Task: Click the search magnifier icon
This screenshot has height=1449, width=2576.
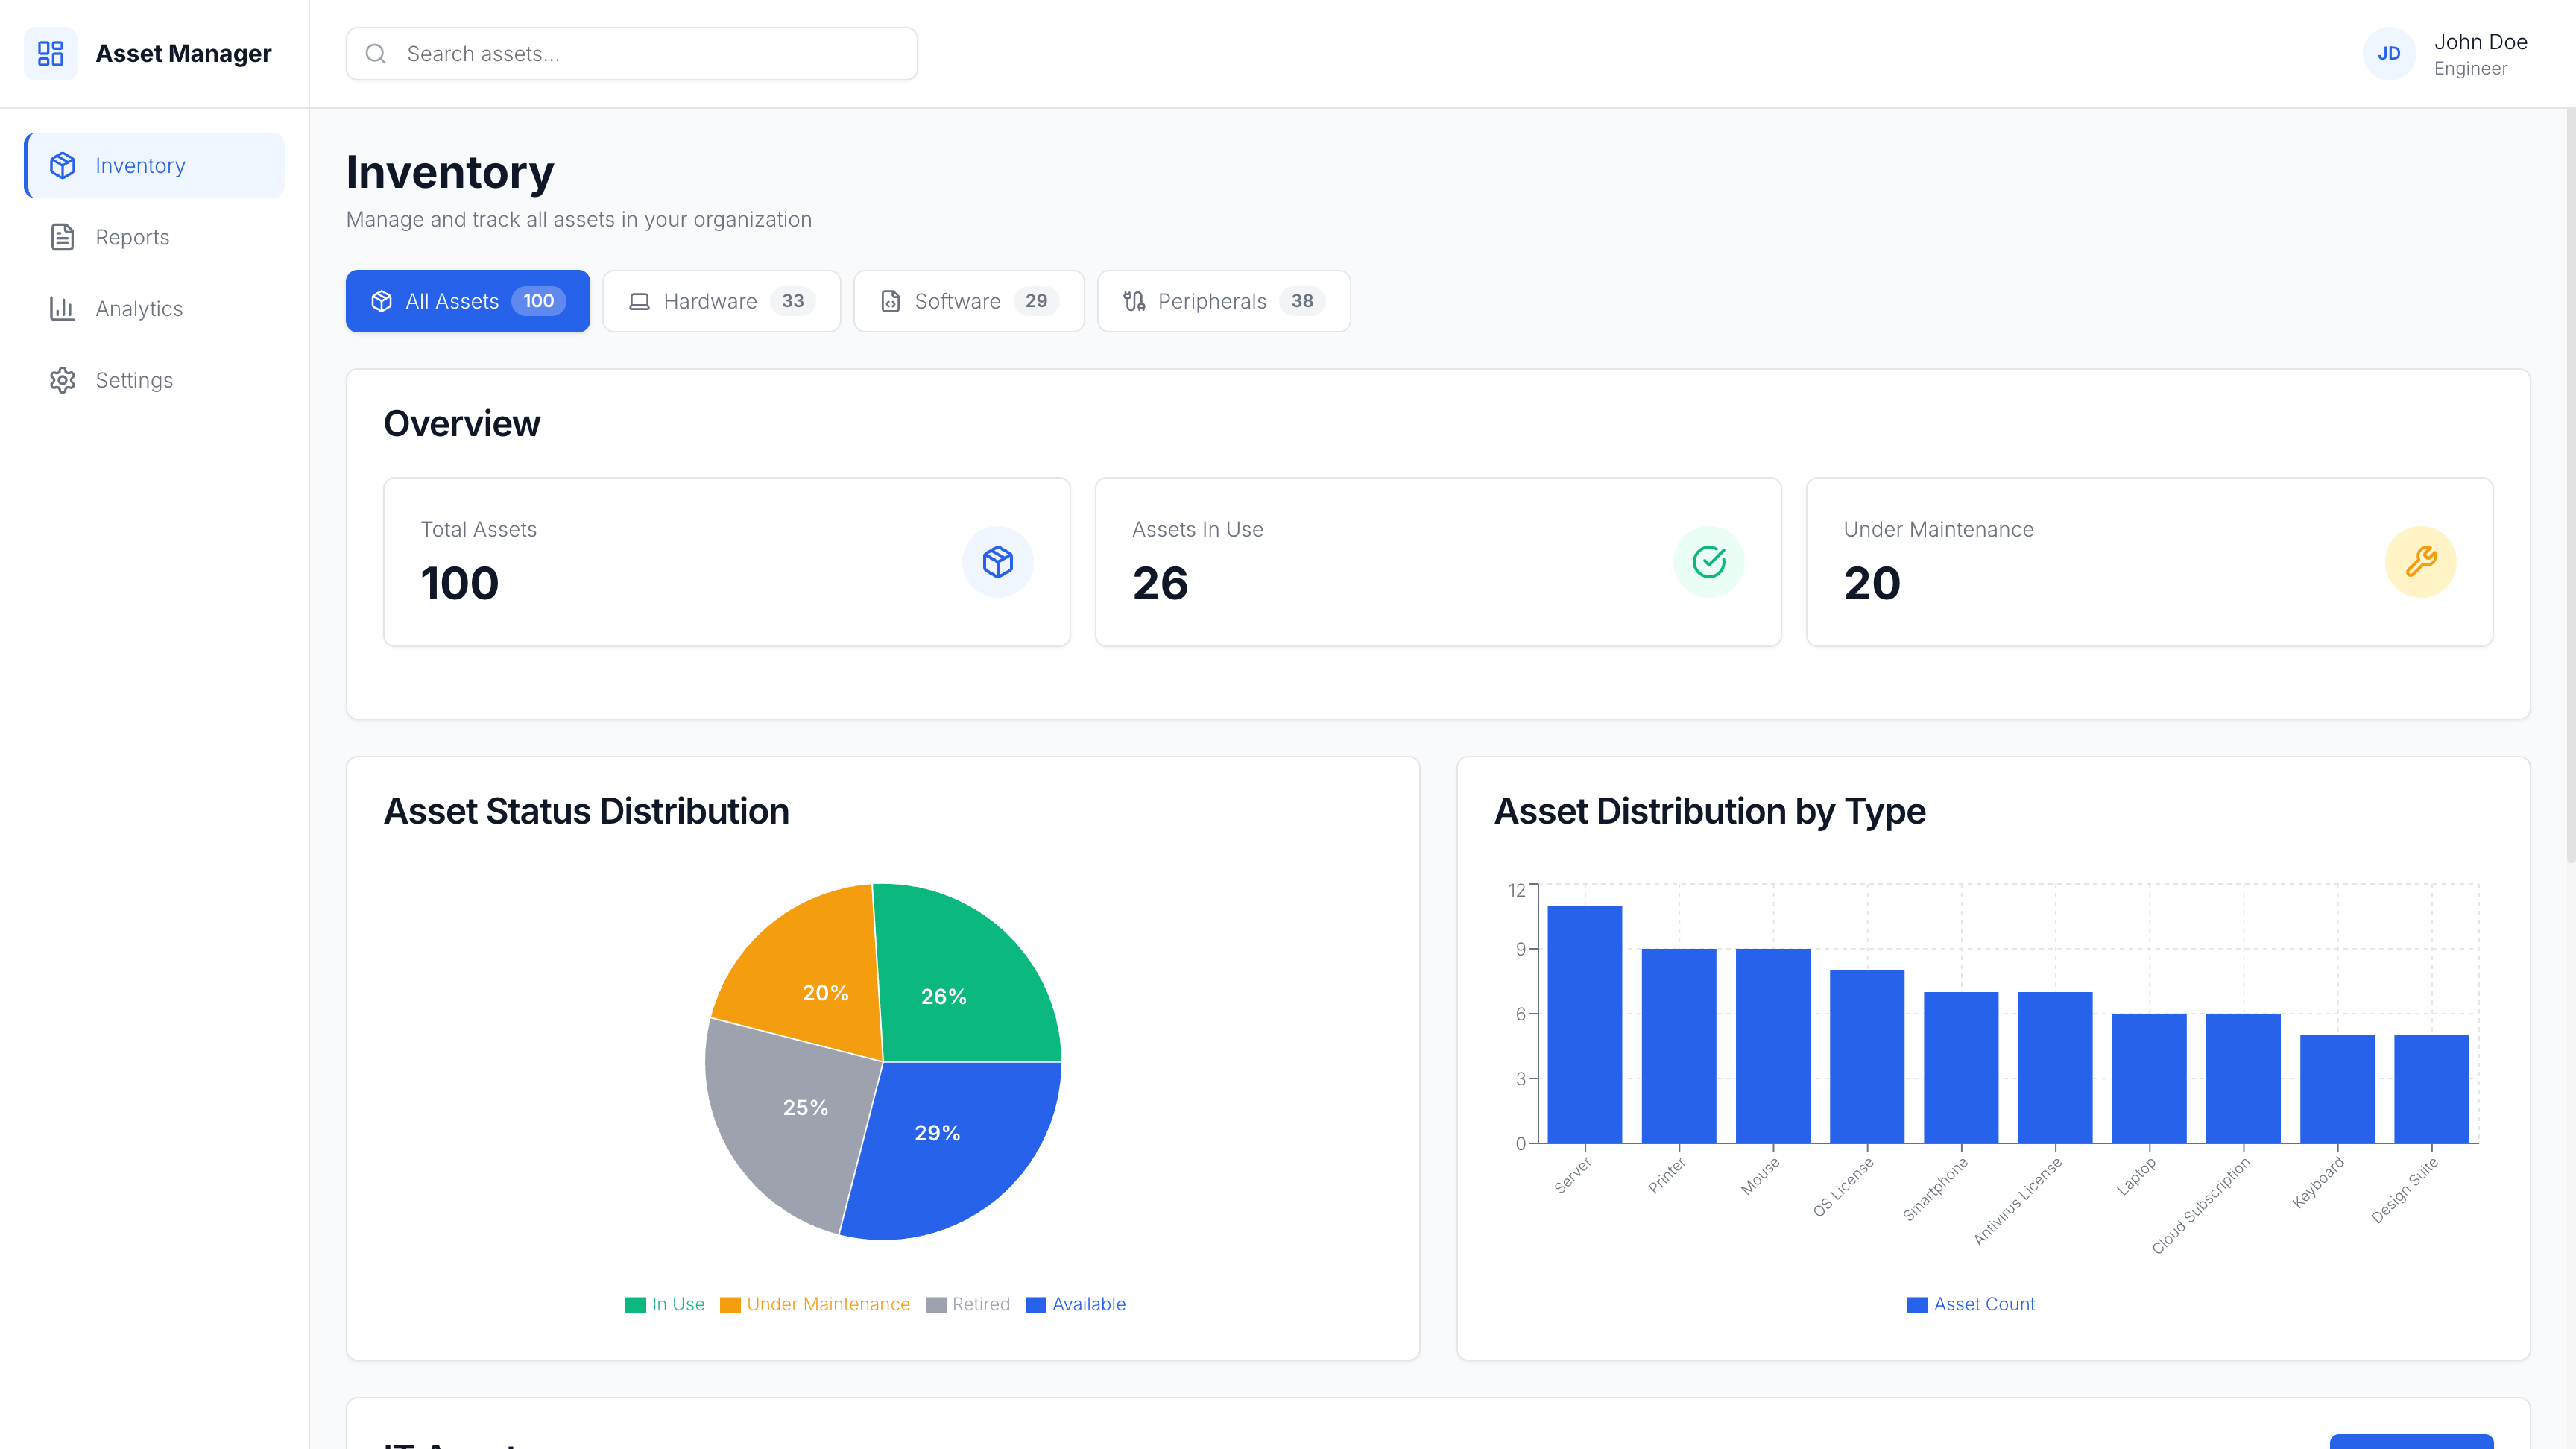Action: 376,54
